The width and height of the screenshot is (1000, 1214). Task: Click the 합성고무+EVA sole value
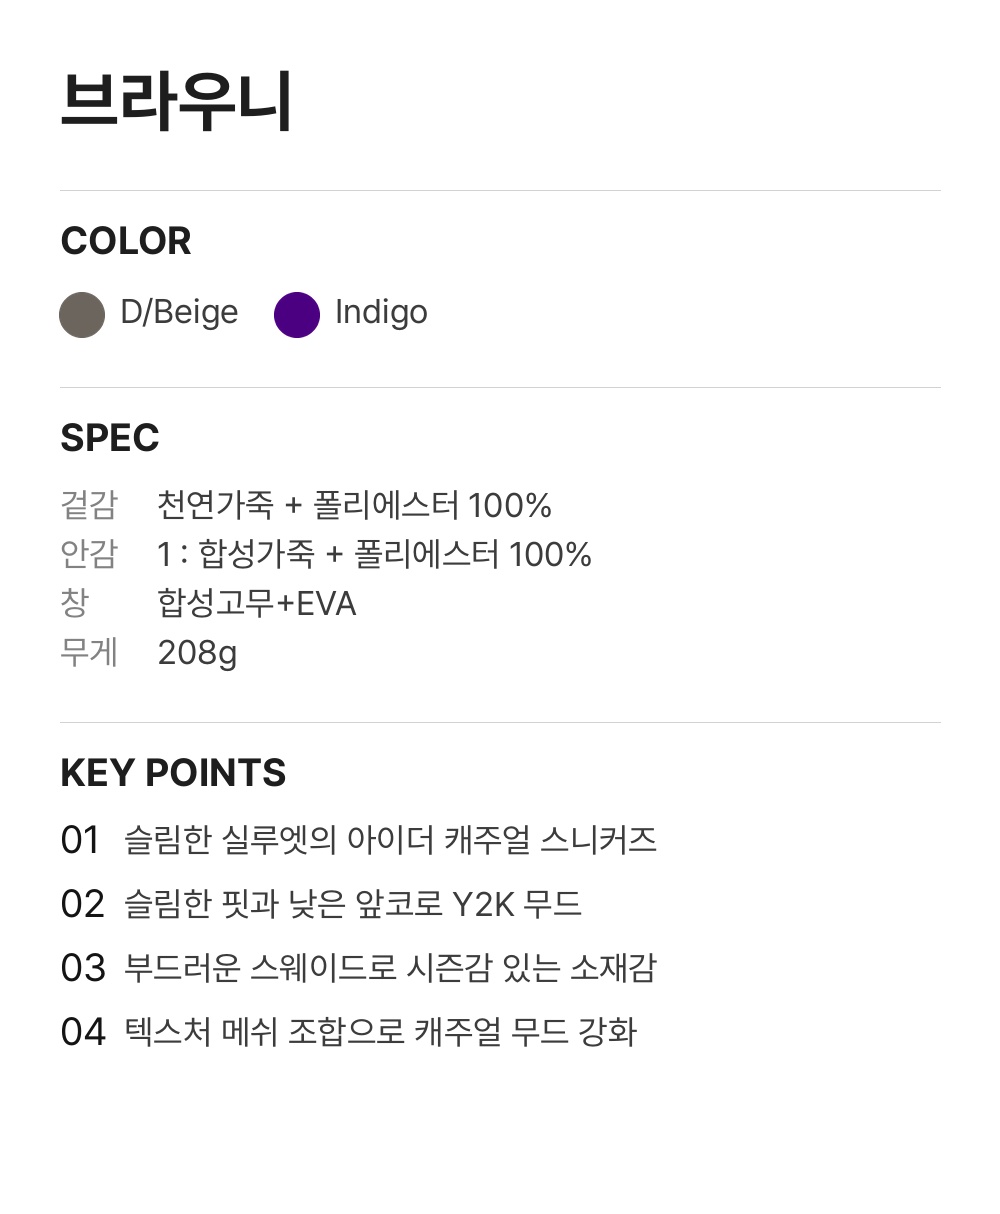coord(257,603)
